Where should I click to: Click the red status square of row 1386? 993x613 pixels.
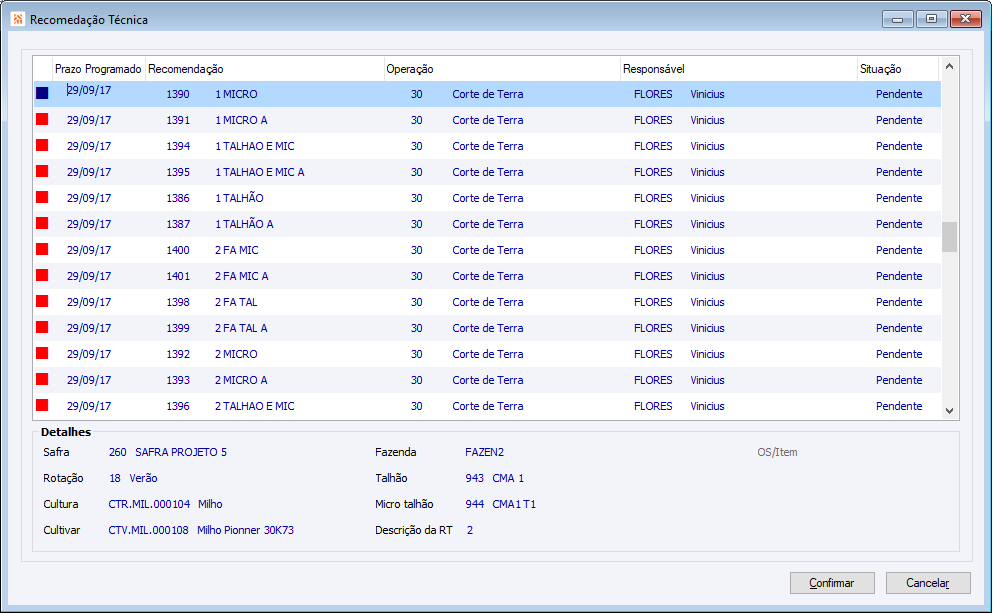click(42, 197)
